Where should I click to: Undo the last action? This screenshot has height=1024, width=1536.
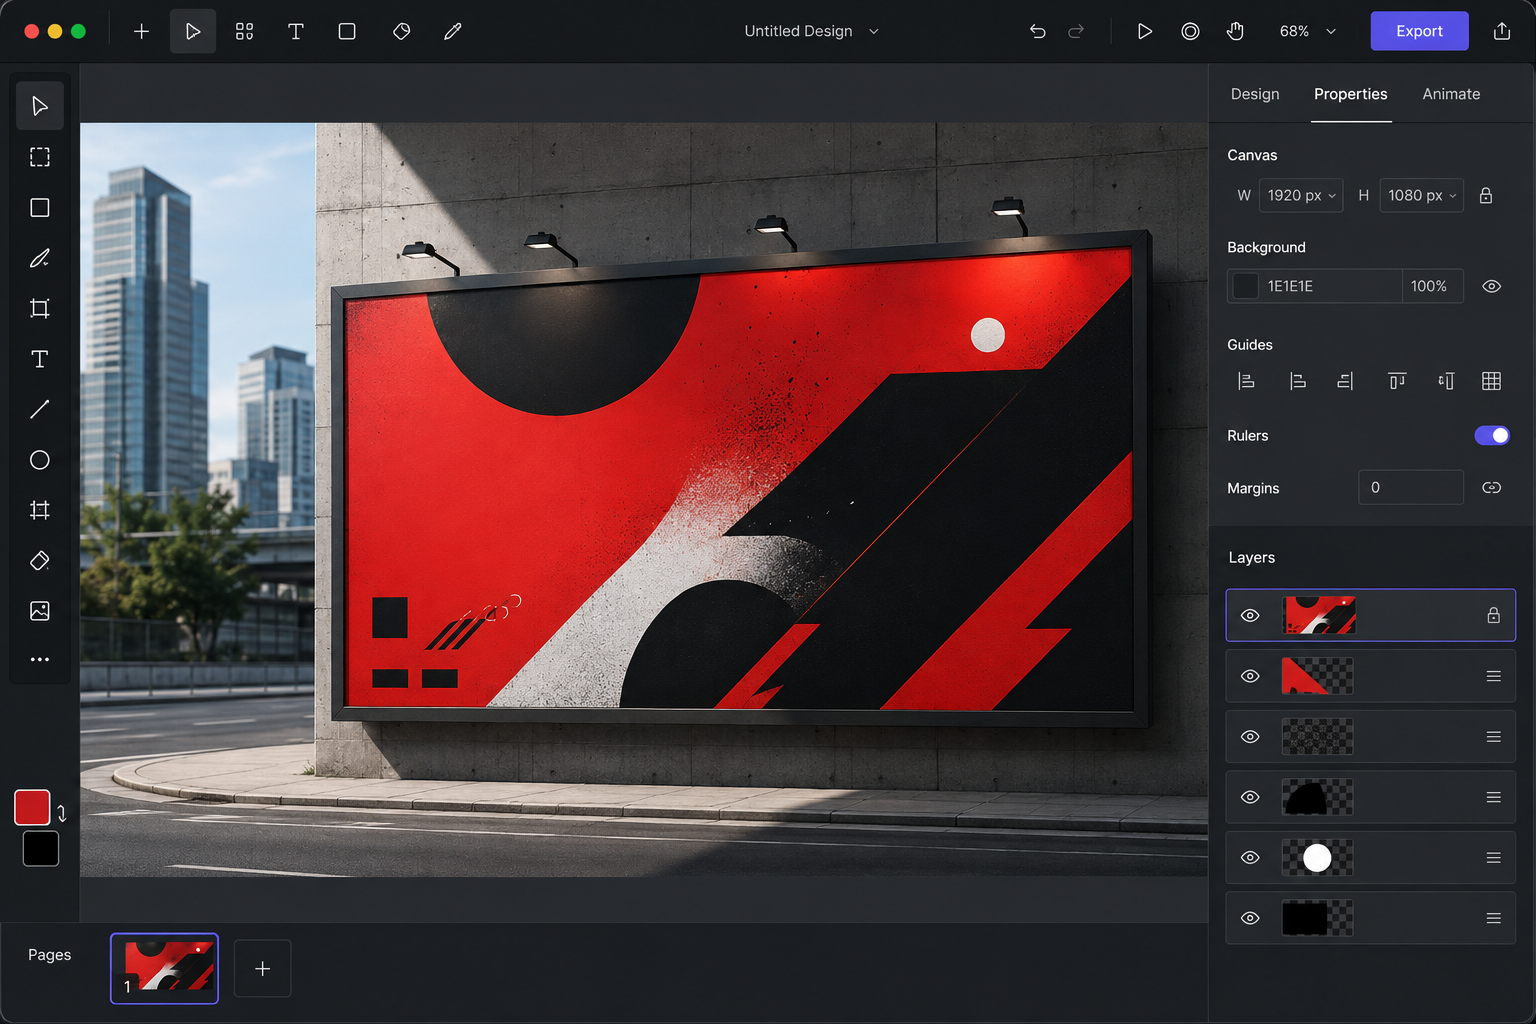click(x=1038, y=32)
